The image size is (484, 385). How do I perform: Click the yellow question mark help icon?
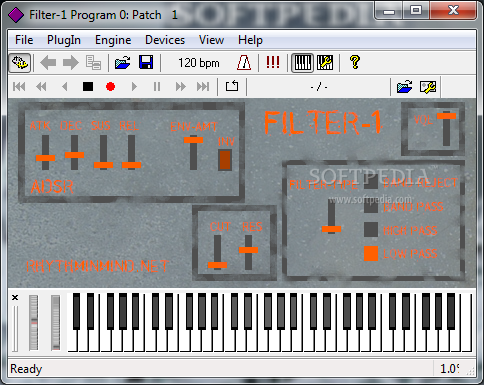(355, 62)
